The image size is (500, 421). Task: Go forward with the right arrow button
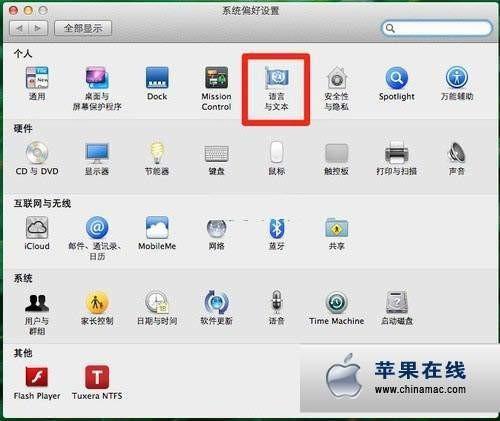click(38, 28)
